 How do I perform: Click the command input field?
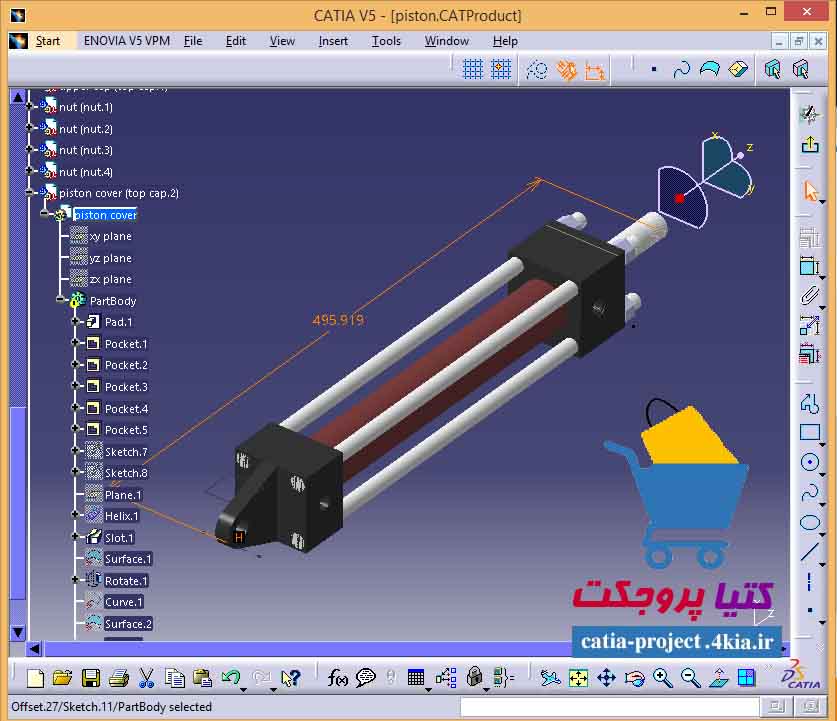610,707
